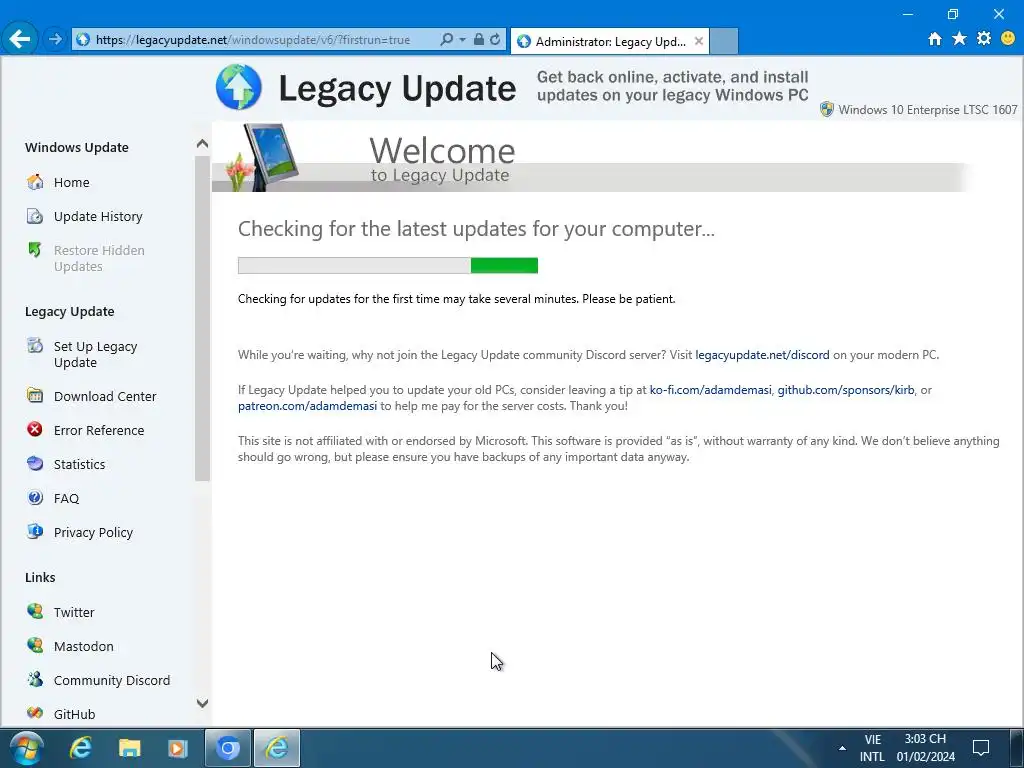Switch to the Chromium browser taskbar icon
The width and height of the screenshot is (1024, 768).
[227, 748]
